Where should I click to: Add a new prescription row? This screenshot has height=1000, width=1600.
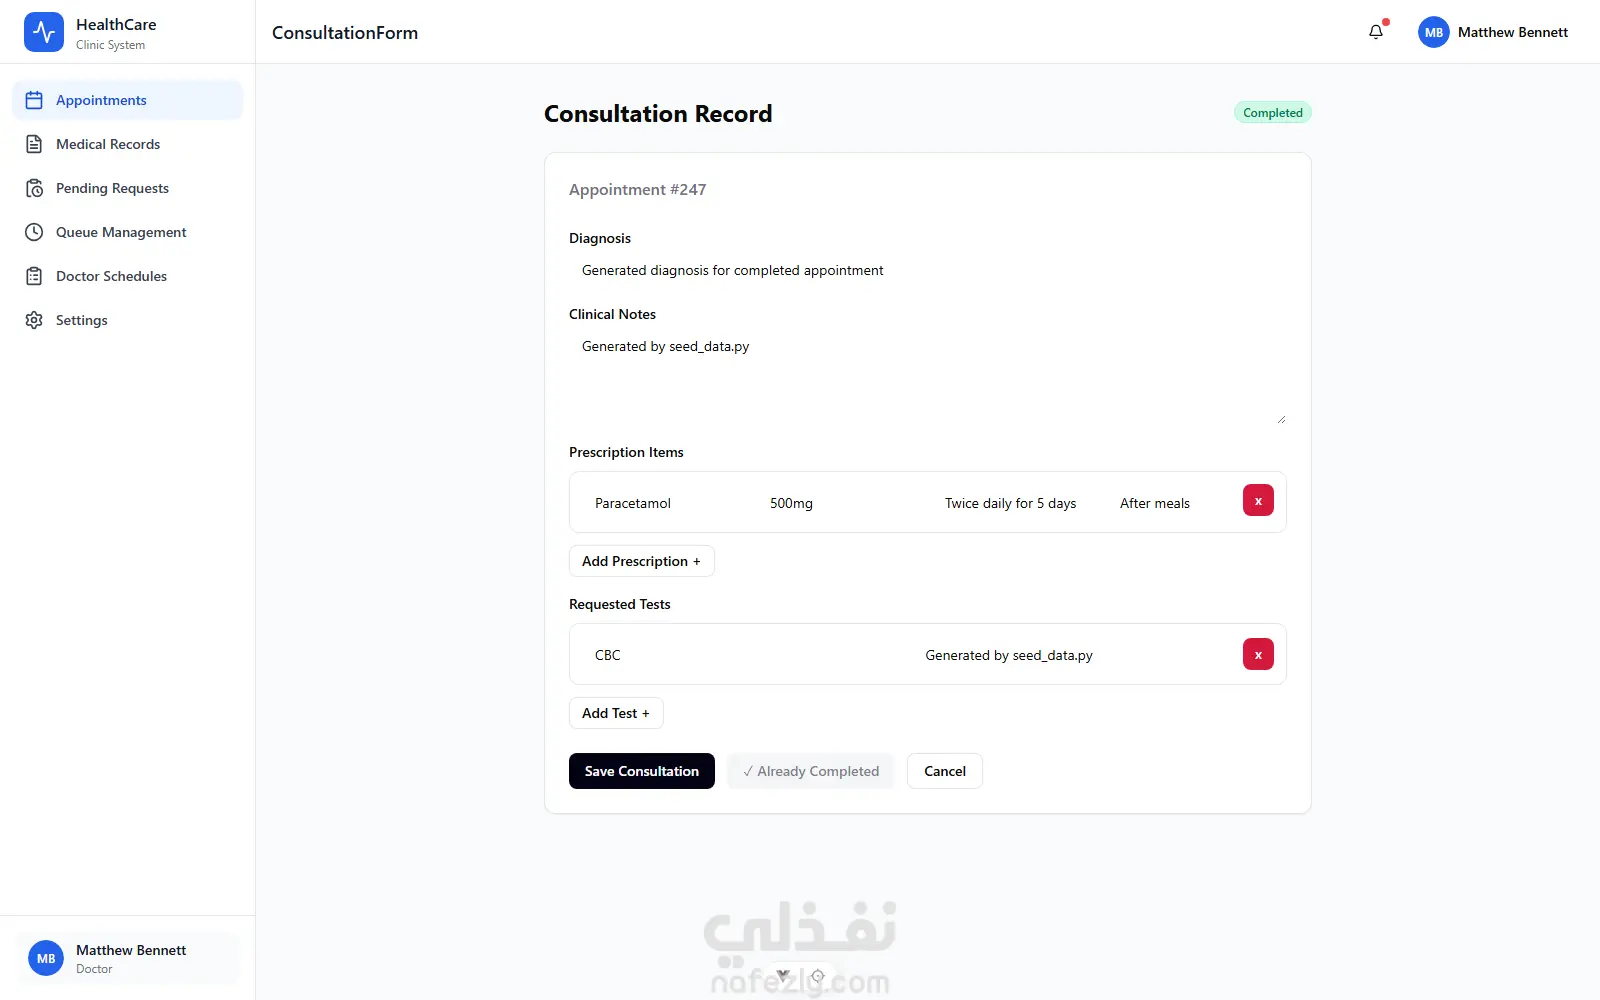[x=642, y=561]
